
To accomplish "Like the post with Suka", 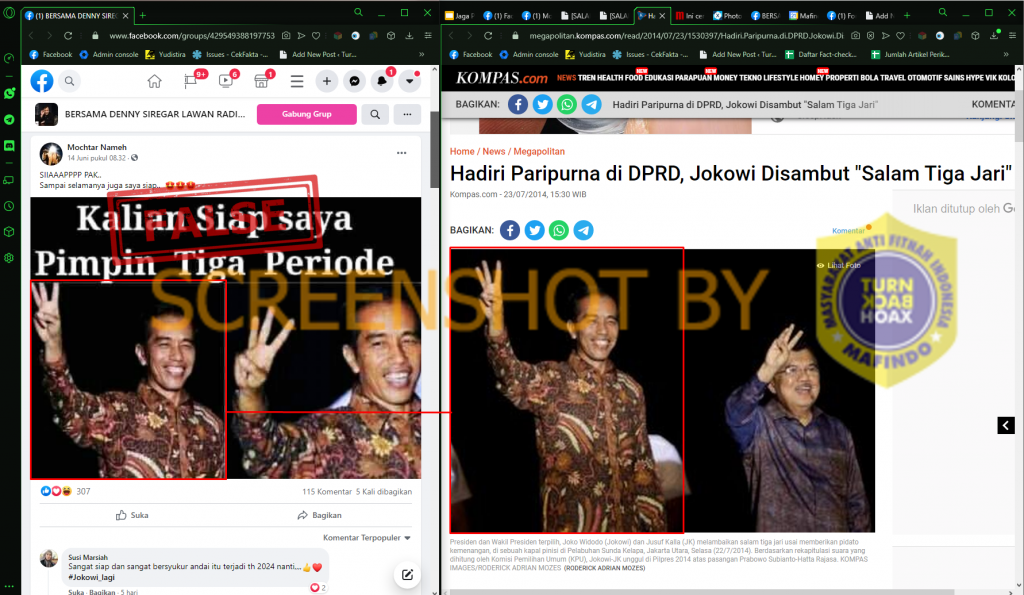I will [x=133, y=515].
